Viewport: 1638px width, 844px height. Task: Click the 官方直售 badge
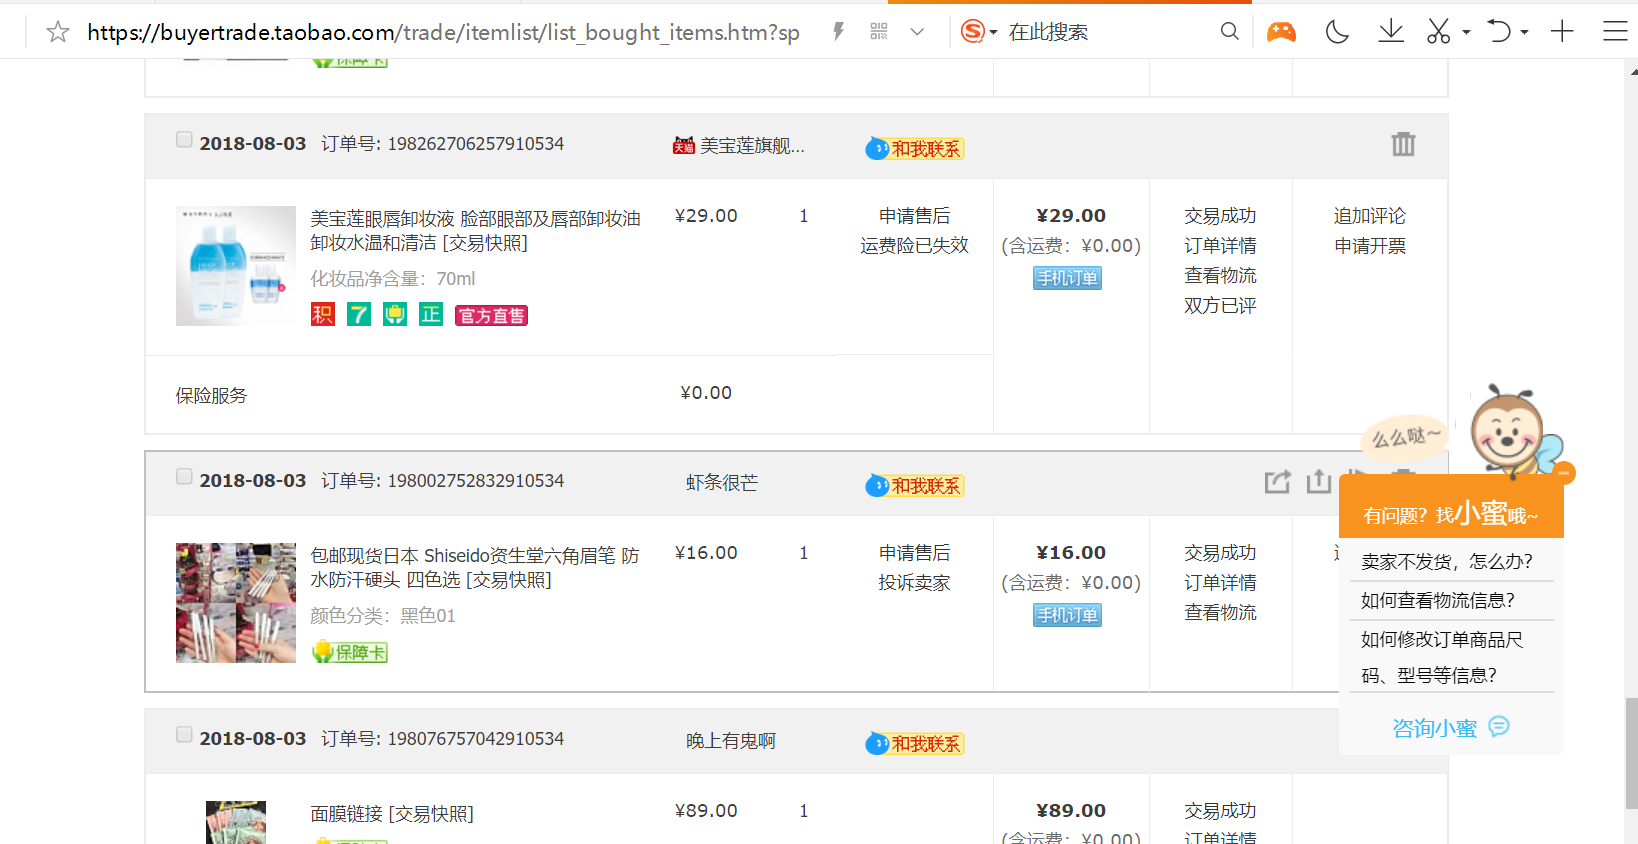(491, 316)
